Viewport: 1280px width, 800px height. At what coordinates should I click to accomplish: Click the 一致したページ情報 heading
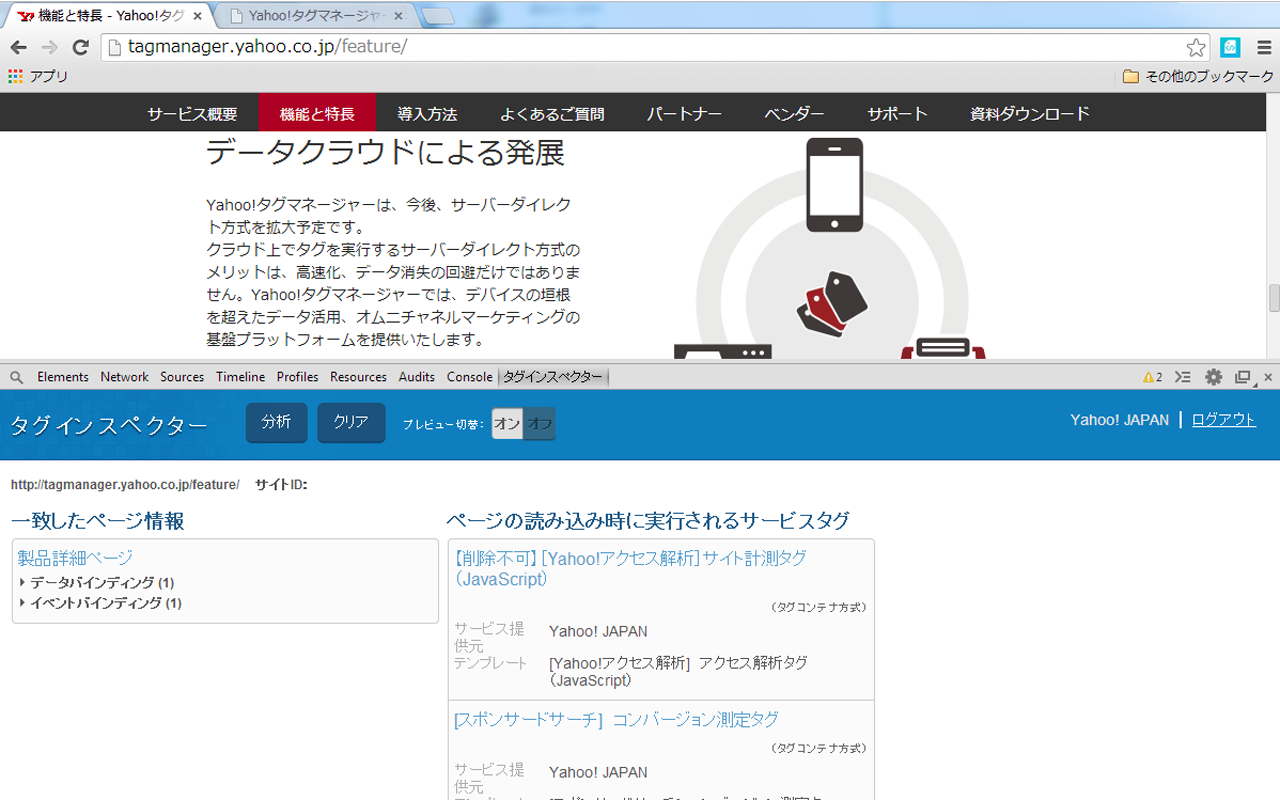pyautogui.click(x=98, y=521)
